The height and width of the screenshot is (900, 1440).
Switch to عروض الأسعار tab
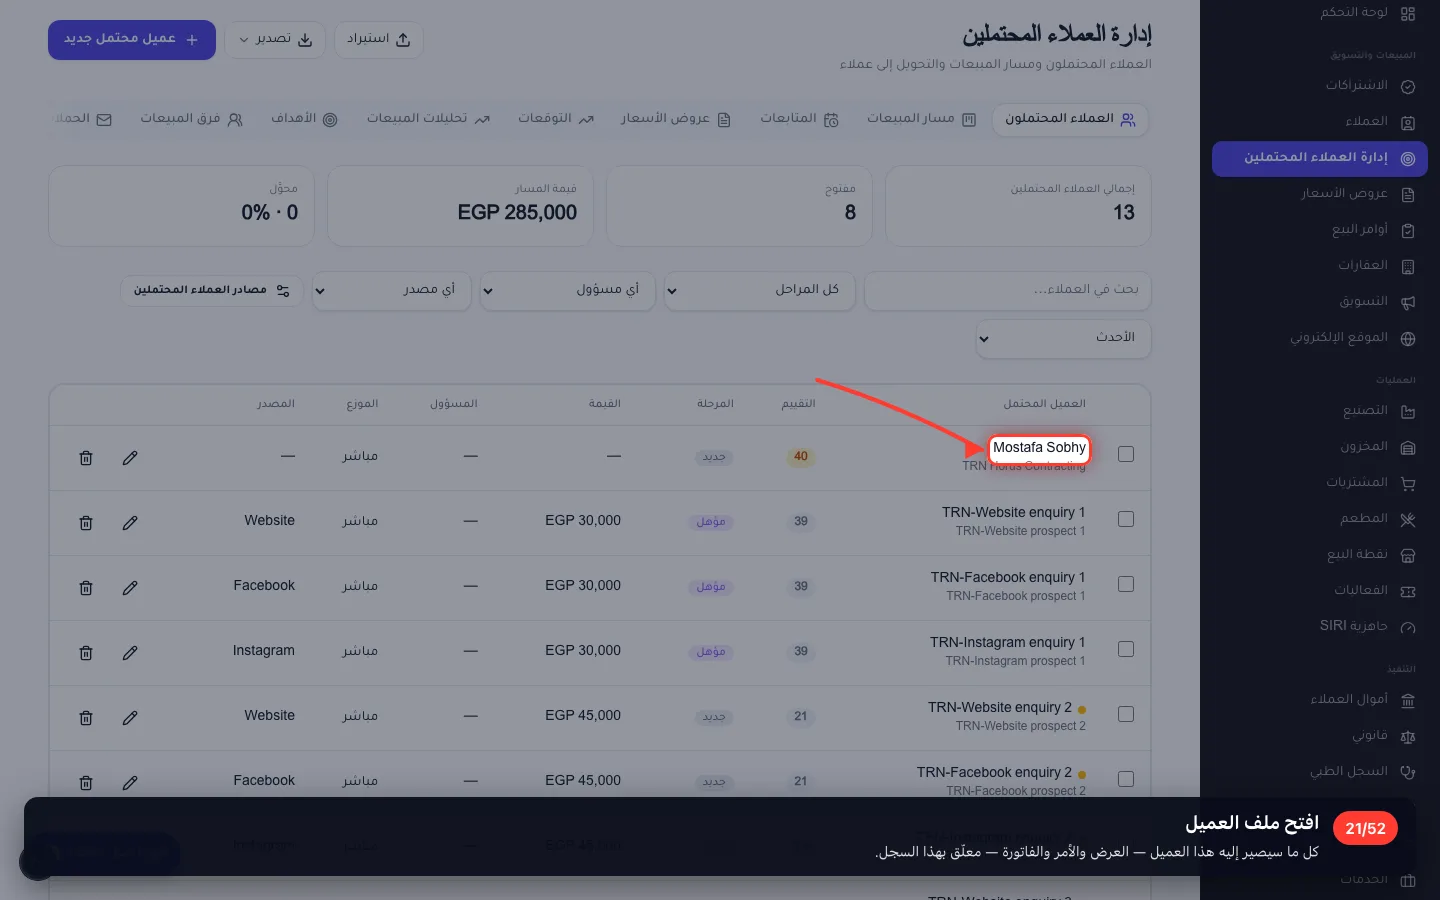(x=676, y=119)
